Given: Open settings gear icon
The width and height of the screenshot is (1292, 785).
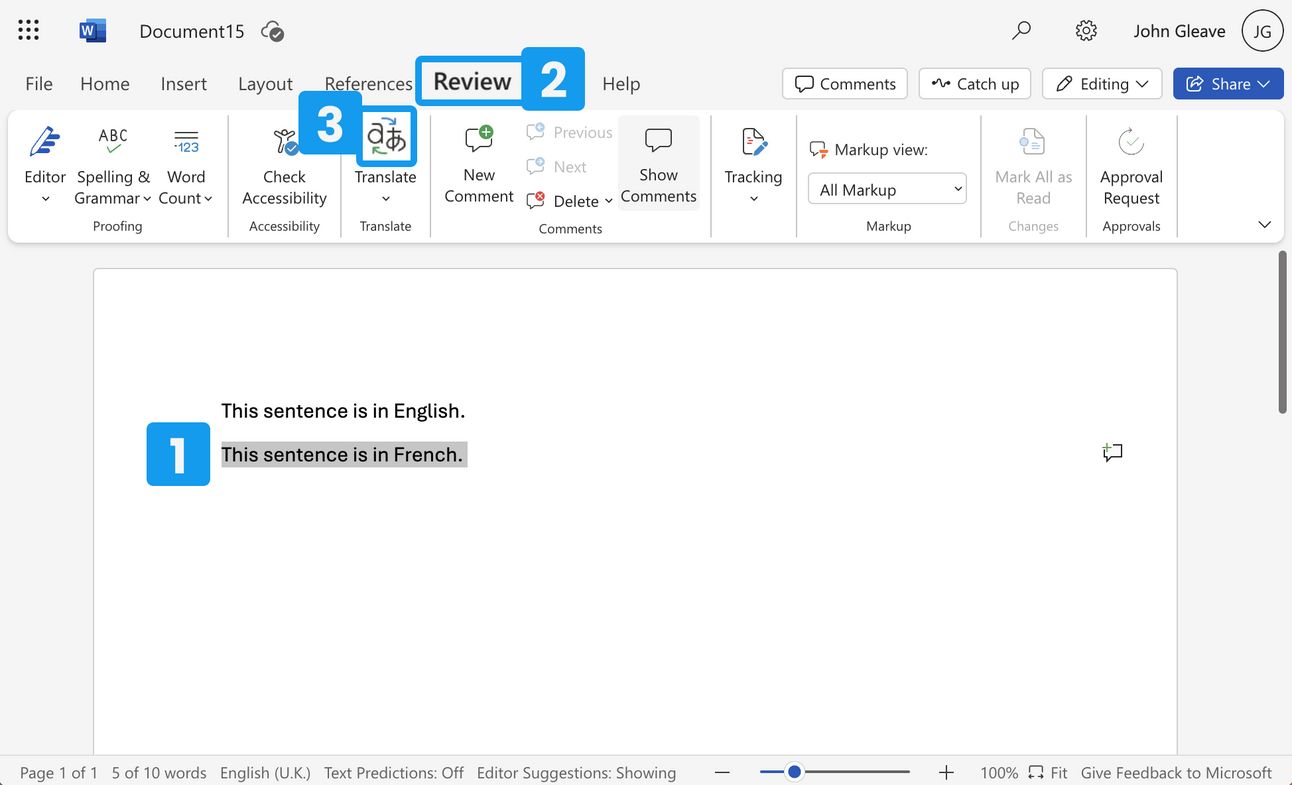Looking at the screenshot, I should tap(1086, 31).
